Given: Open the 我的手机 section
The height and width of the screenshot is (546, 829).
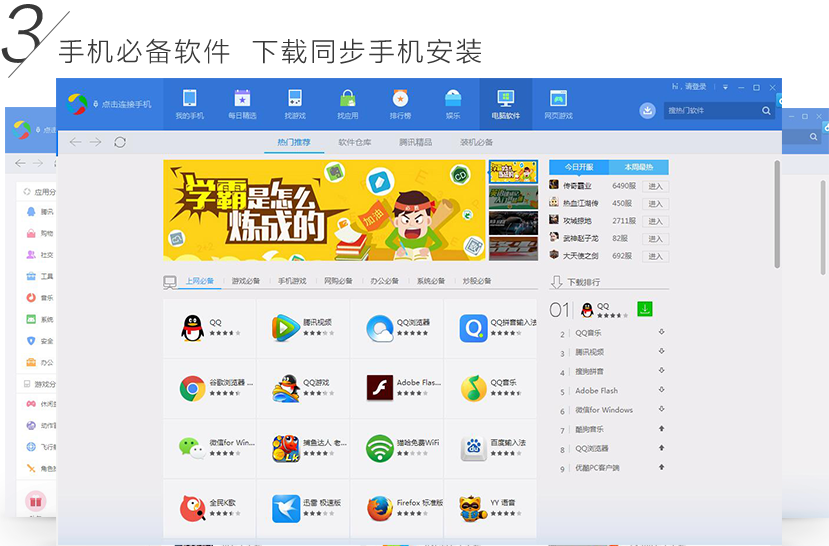Looking at the screenshot, I should [189, 104].
